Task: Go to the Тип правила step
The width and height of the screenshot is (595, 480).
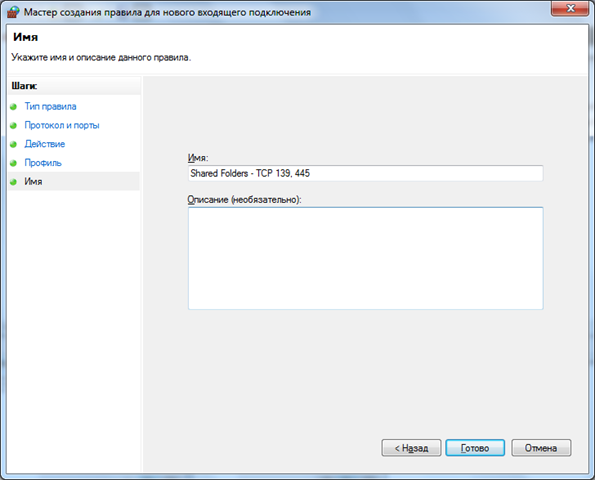Action: coord(50,106)
